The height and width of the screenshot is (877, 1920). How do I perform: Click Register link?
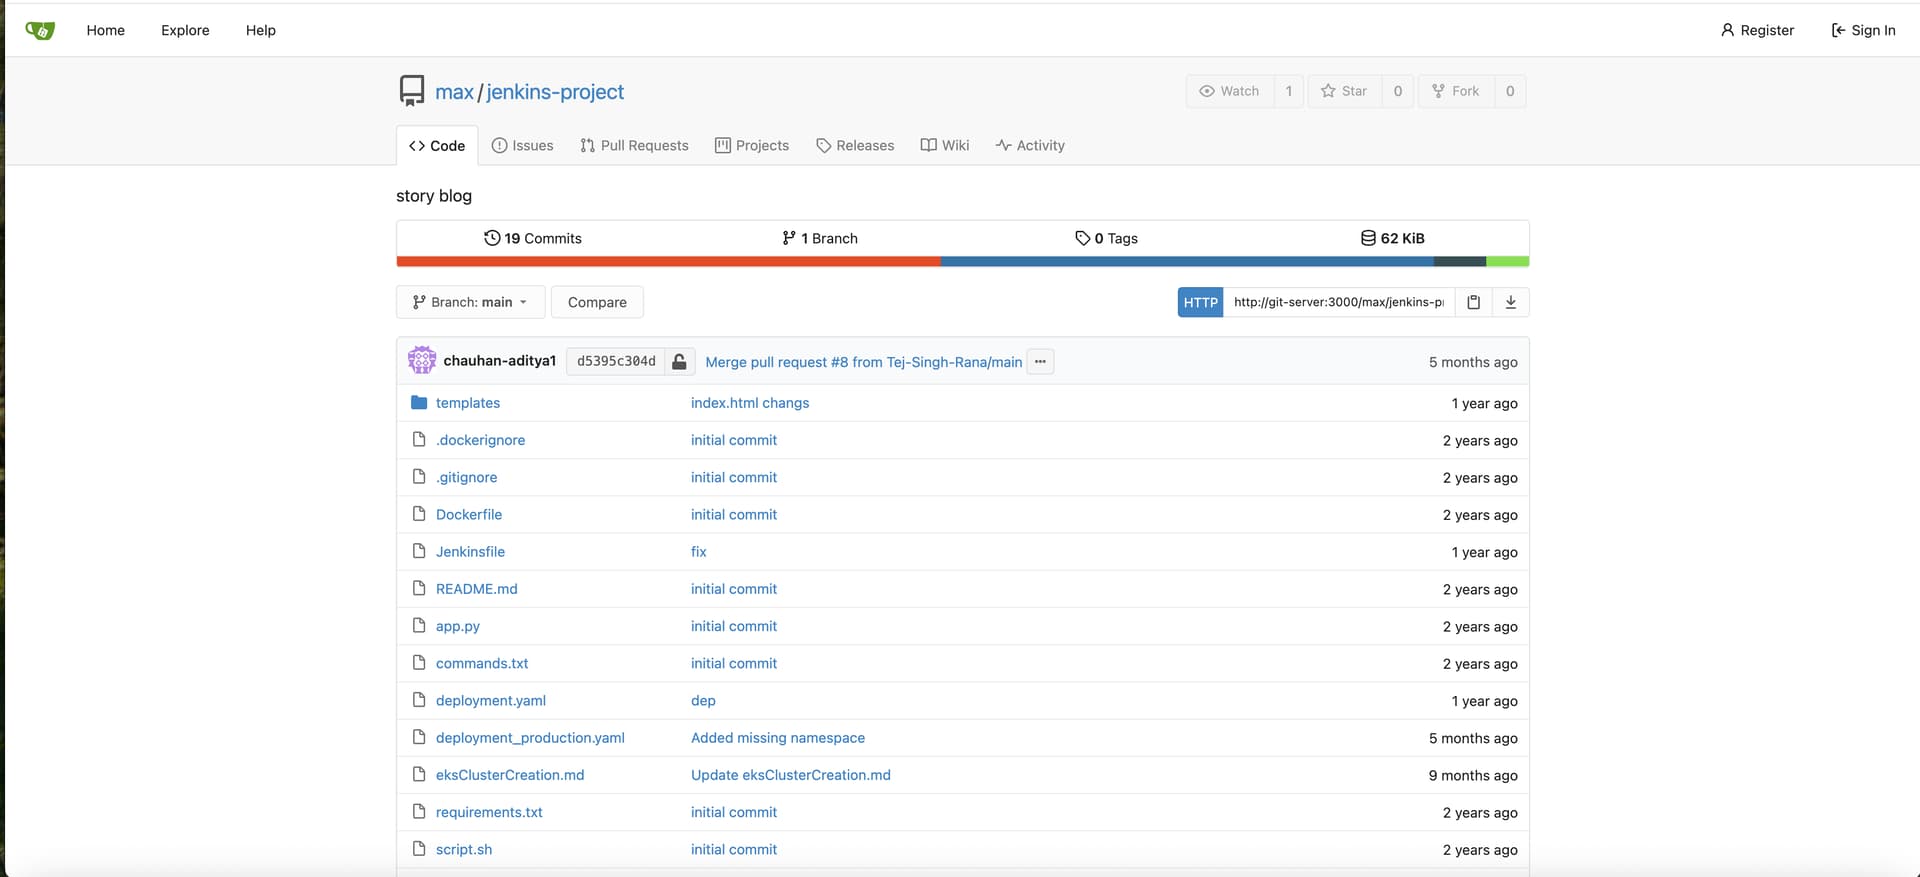tap(1757, 30)
